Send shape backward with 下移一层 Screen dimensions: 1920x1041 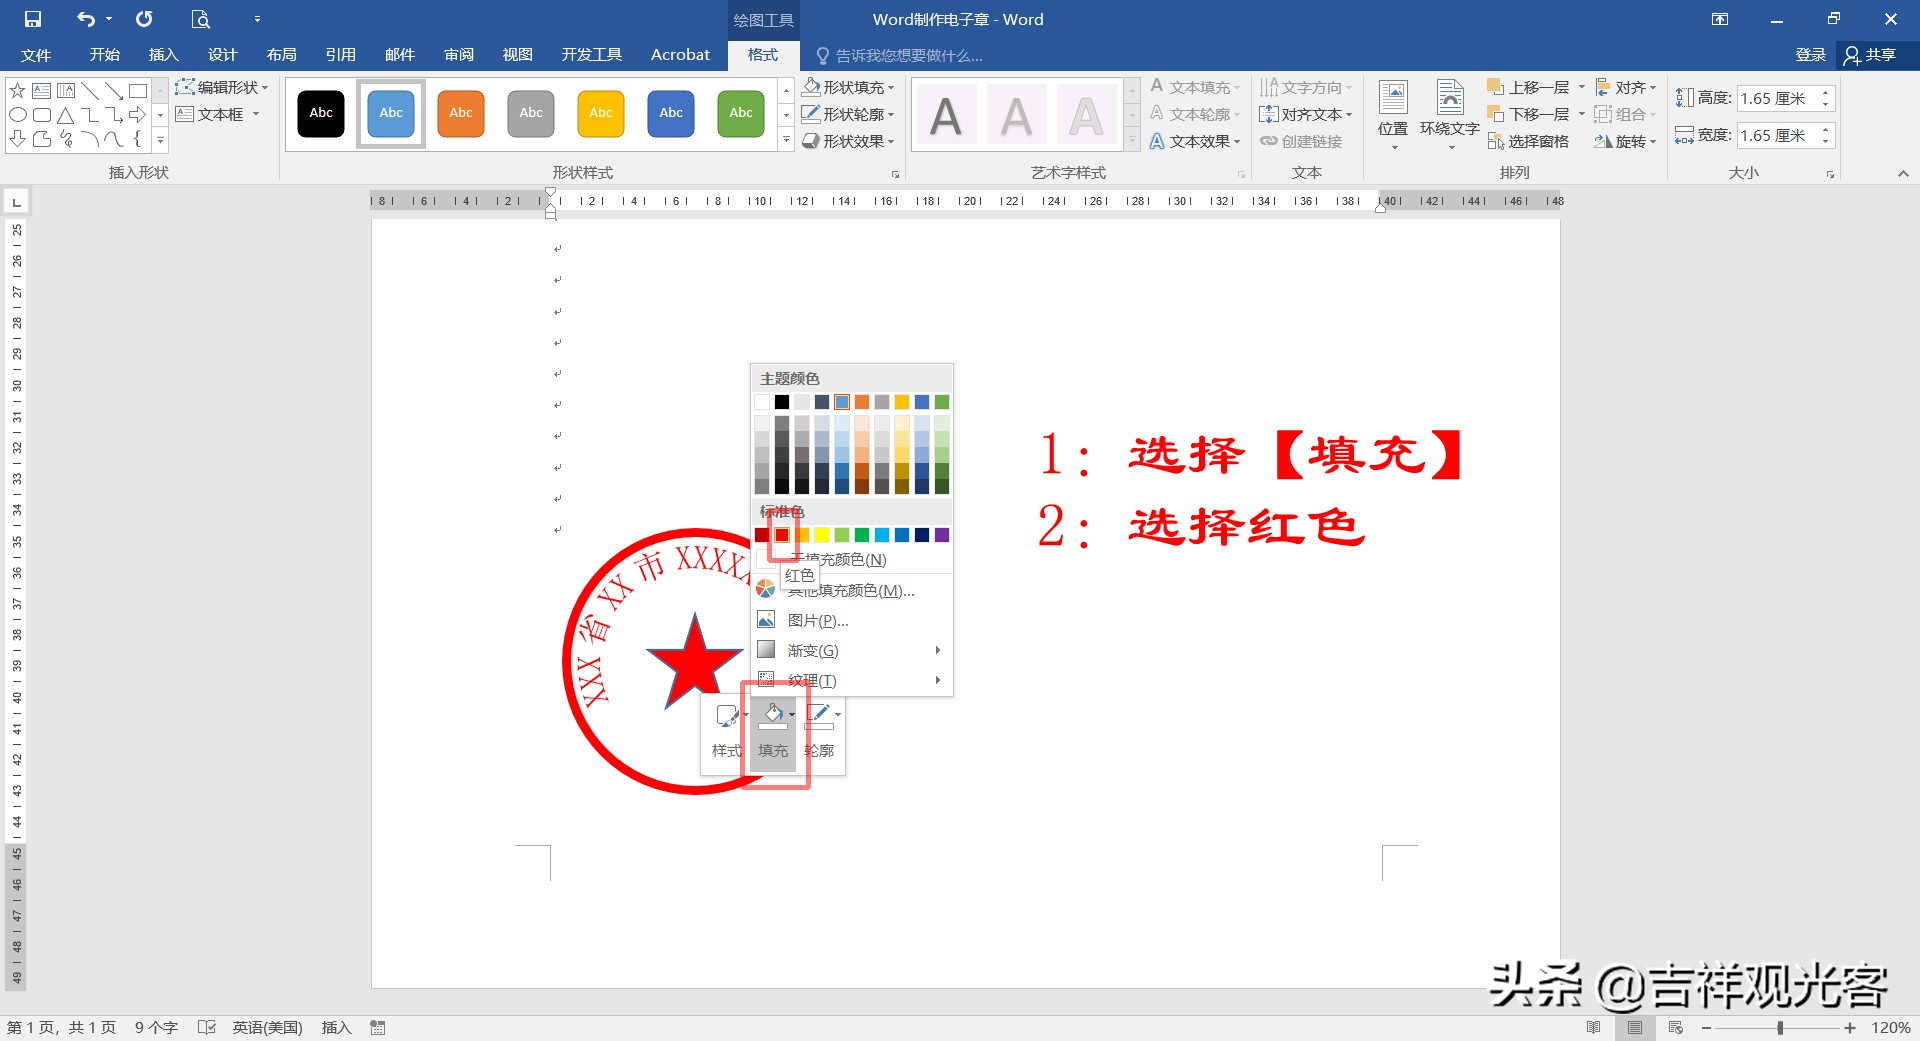coord(1529,114)
